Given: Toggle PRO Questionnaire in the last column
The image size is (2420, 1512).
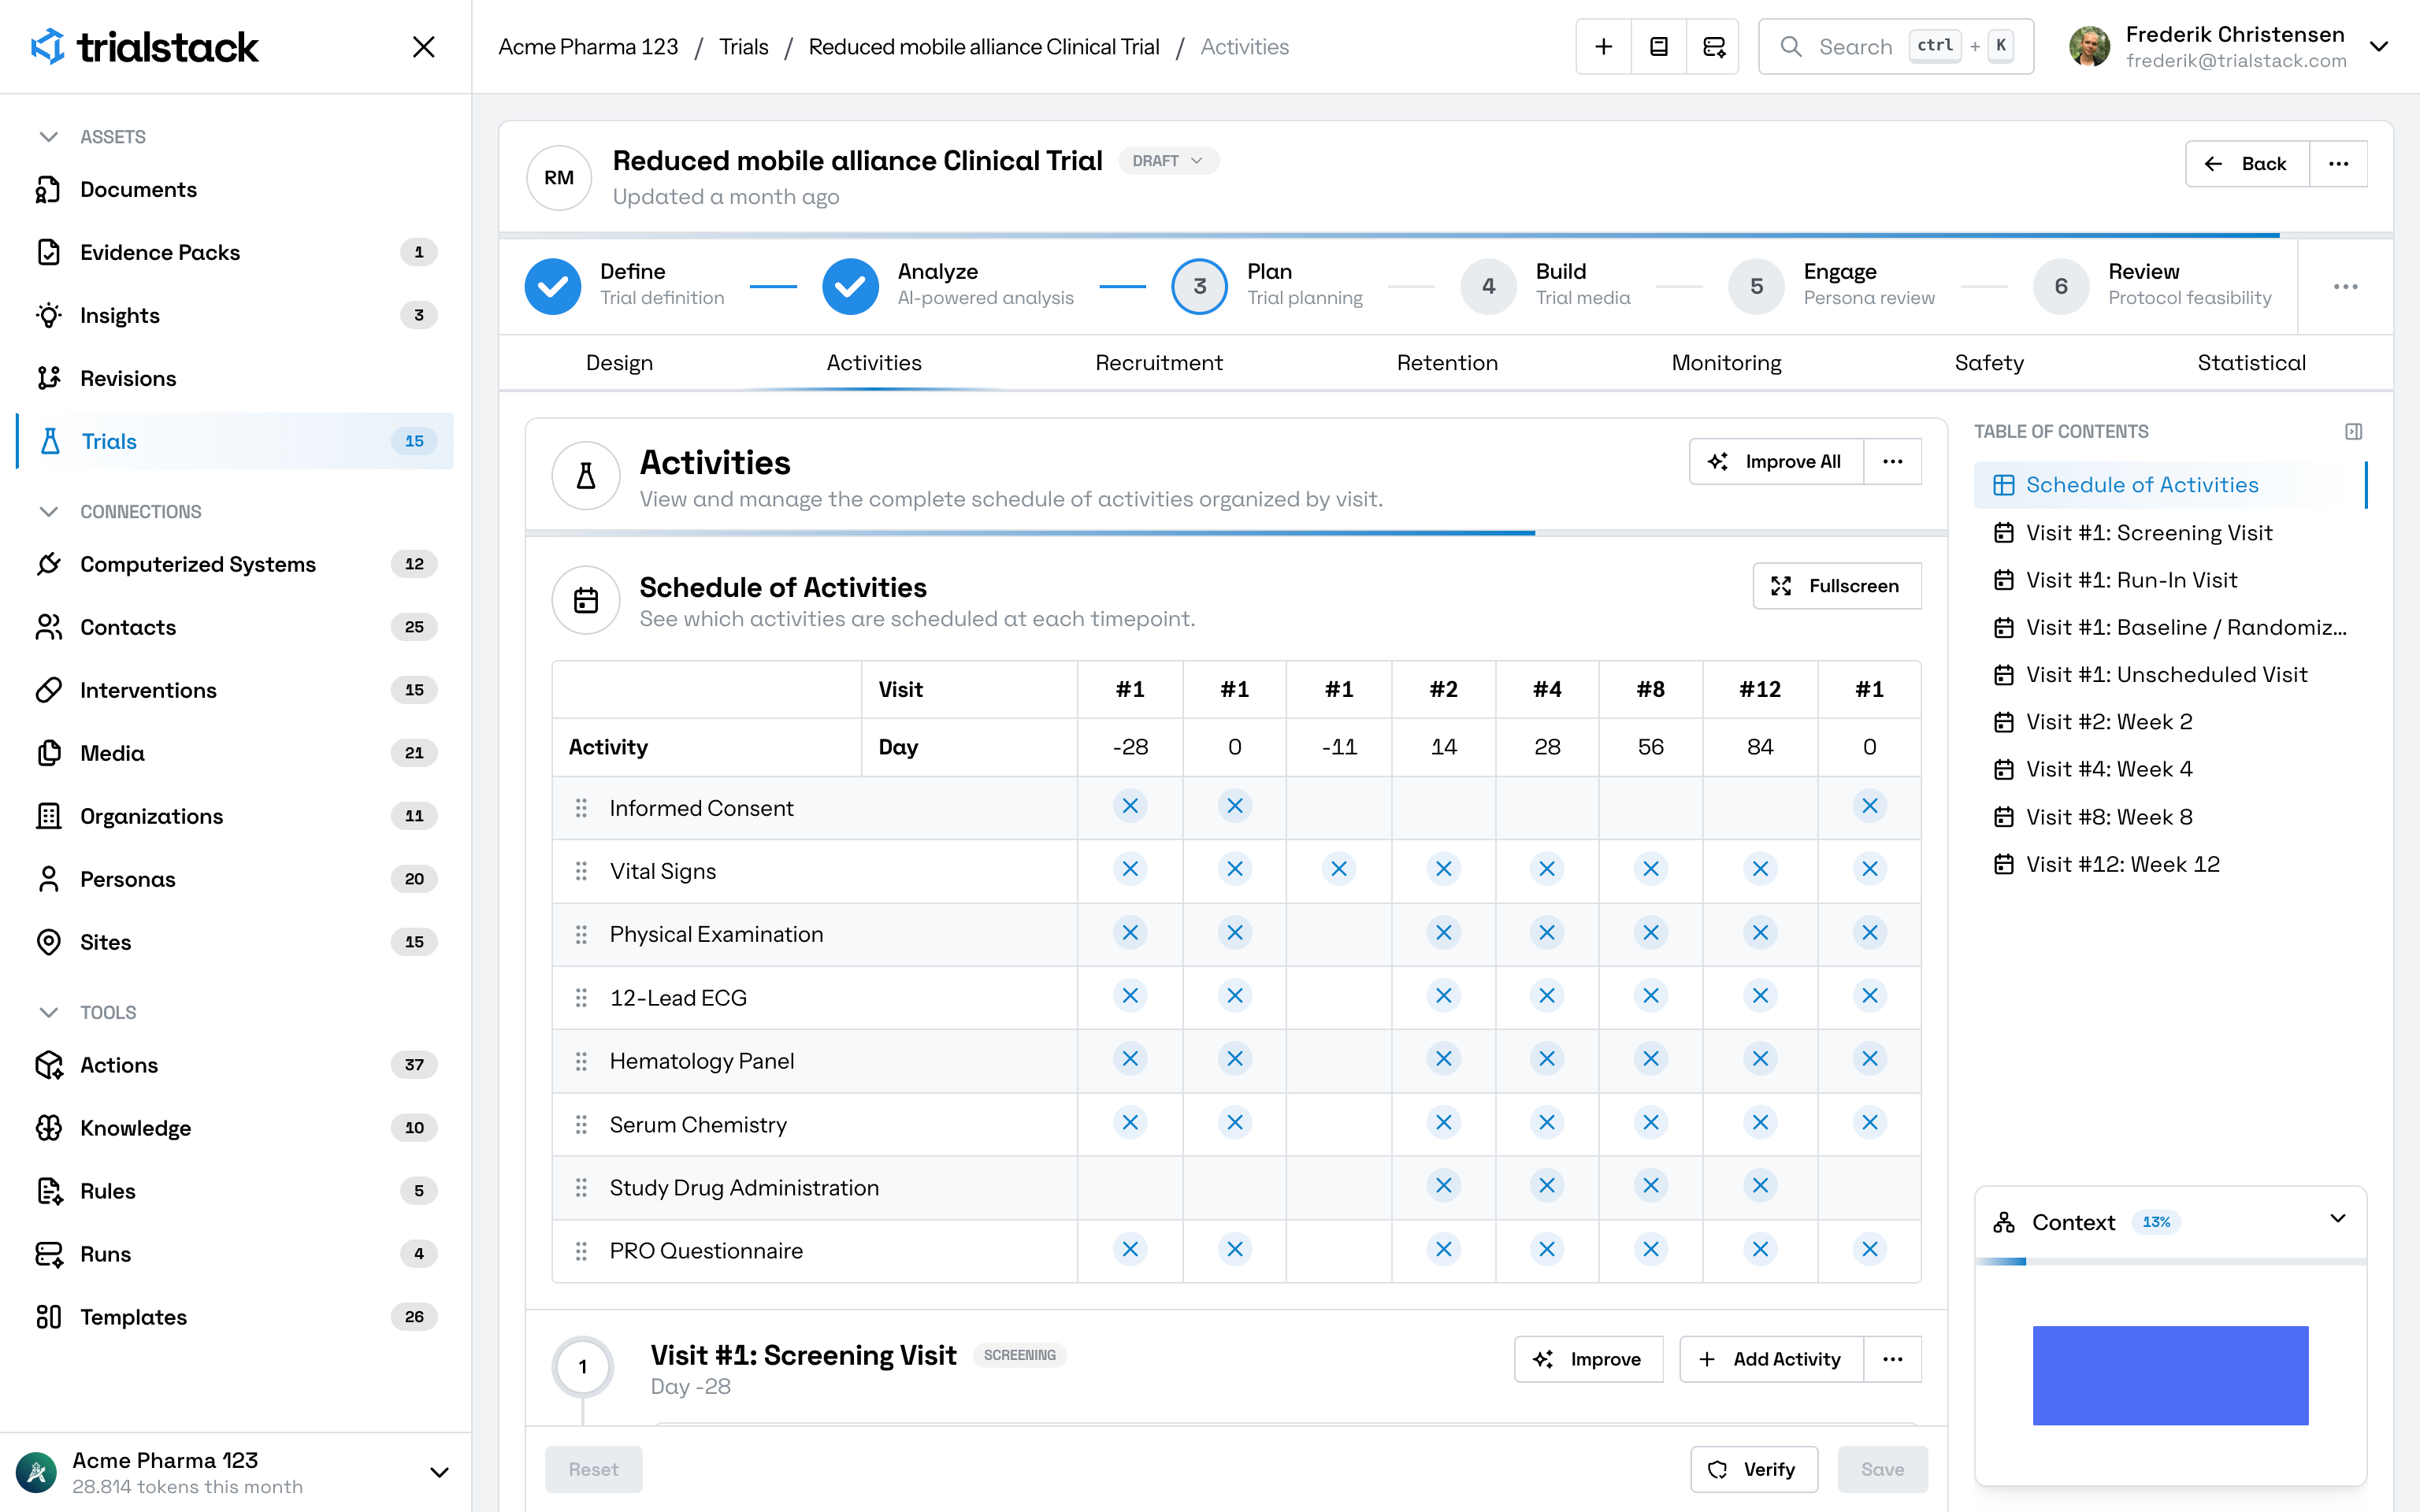Looking at the screenshot, I should click(x=1870, y=1249).
